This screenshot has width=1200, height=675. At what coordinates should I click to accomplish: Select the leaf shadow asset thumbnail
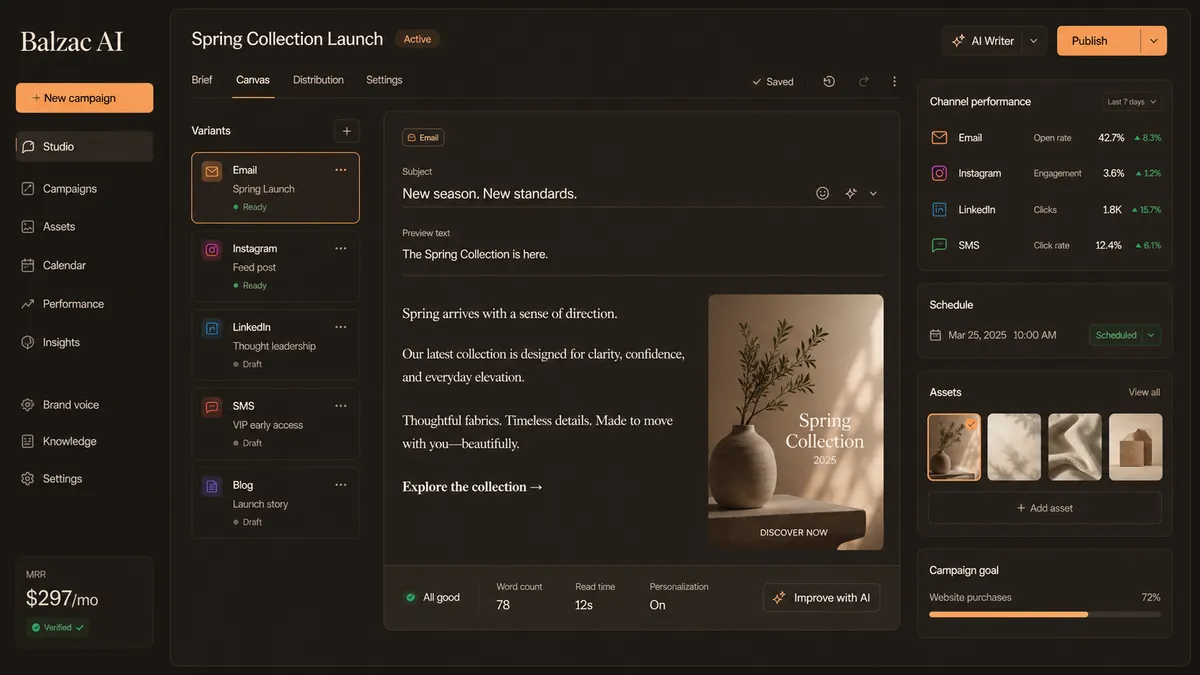tap(1014, 447)
